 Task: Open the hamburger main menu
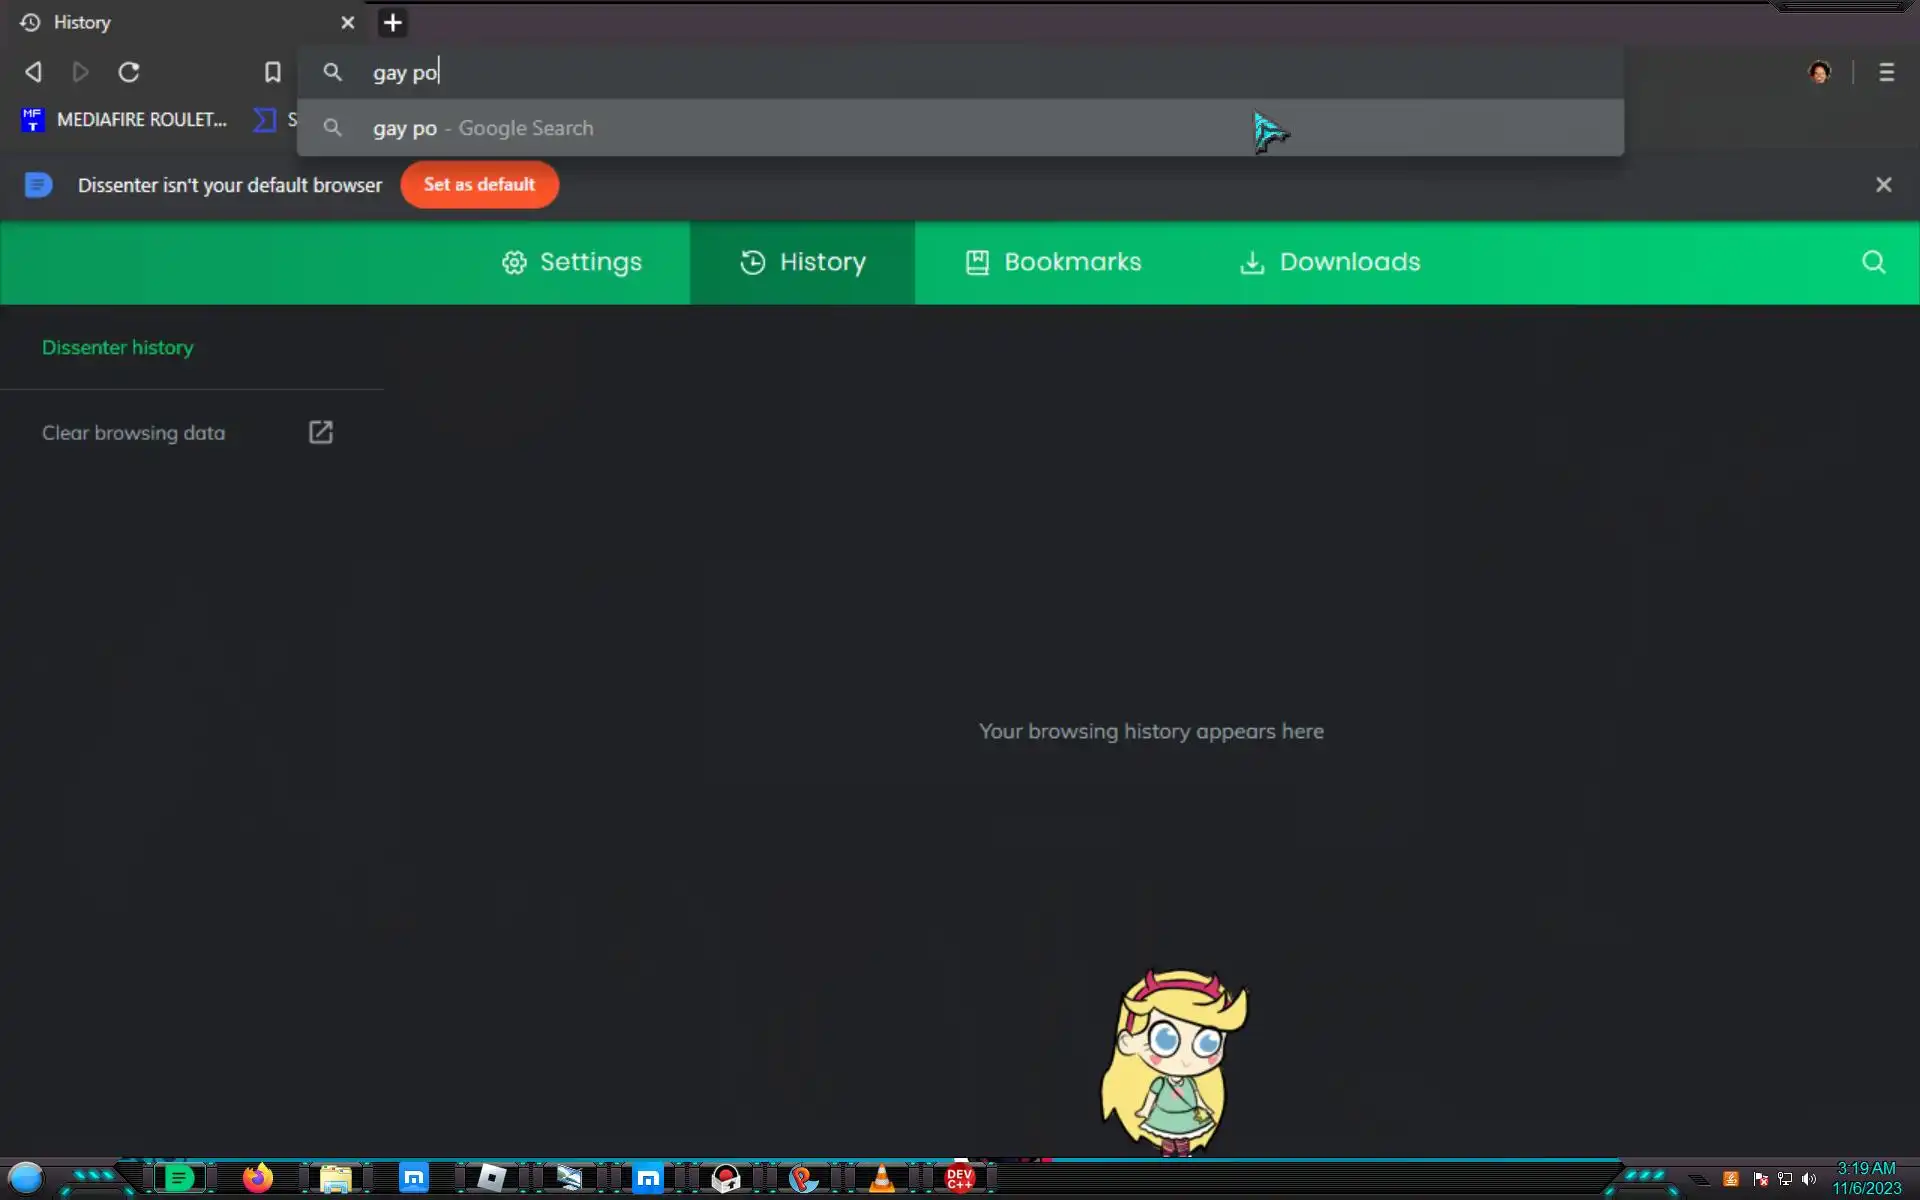[x=1886, y=72]
